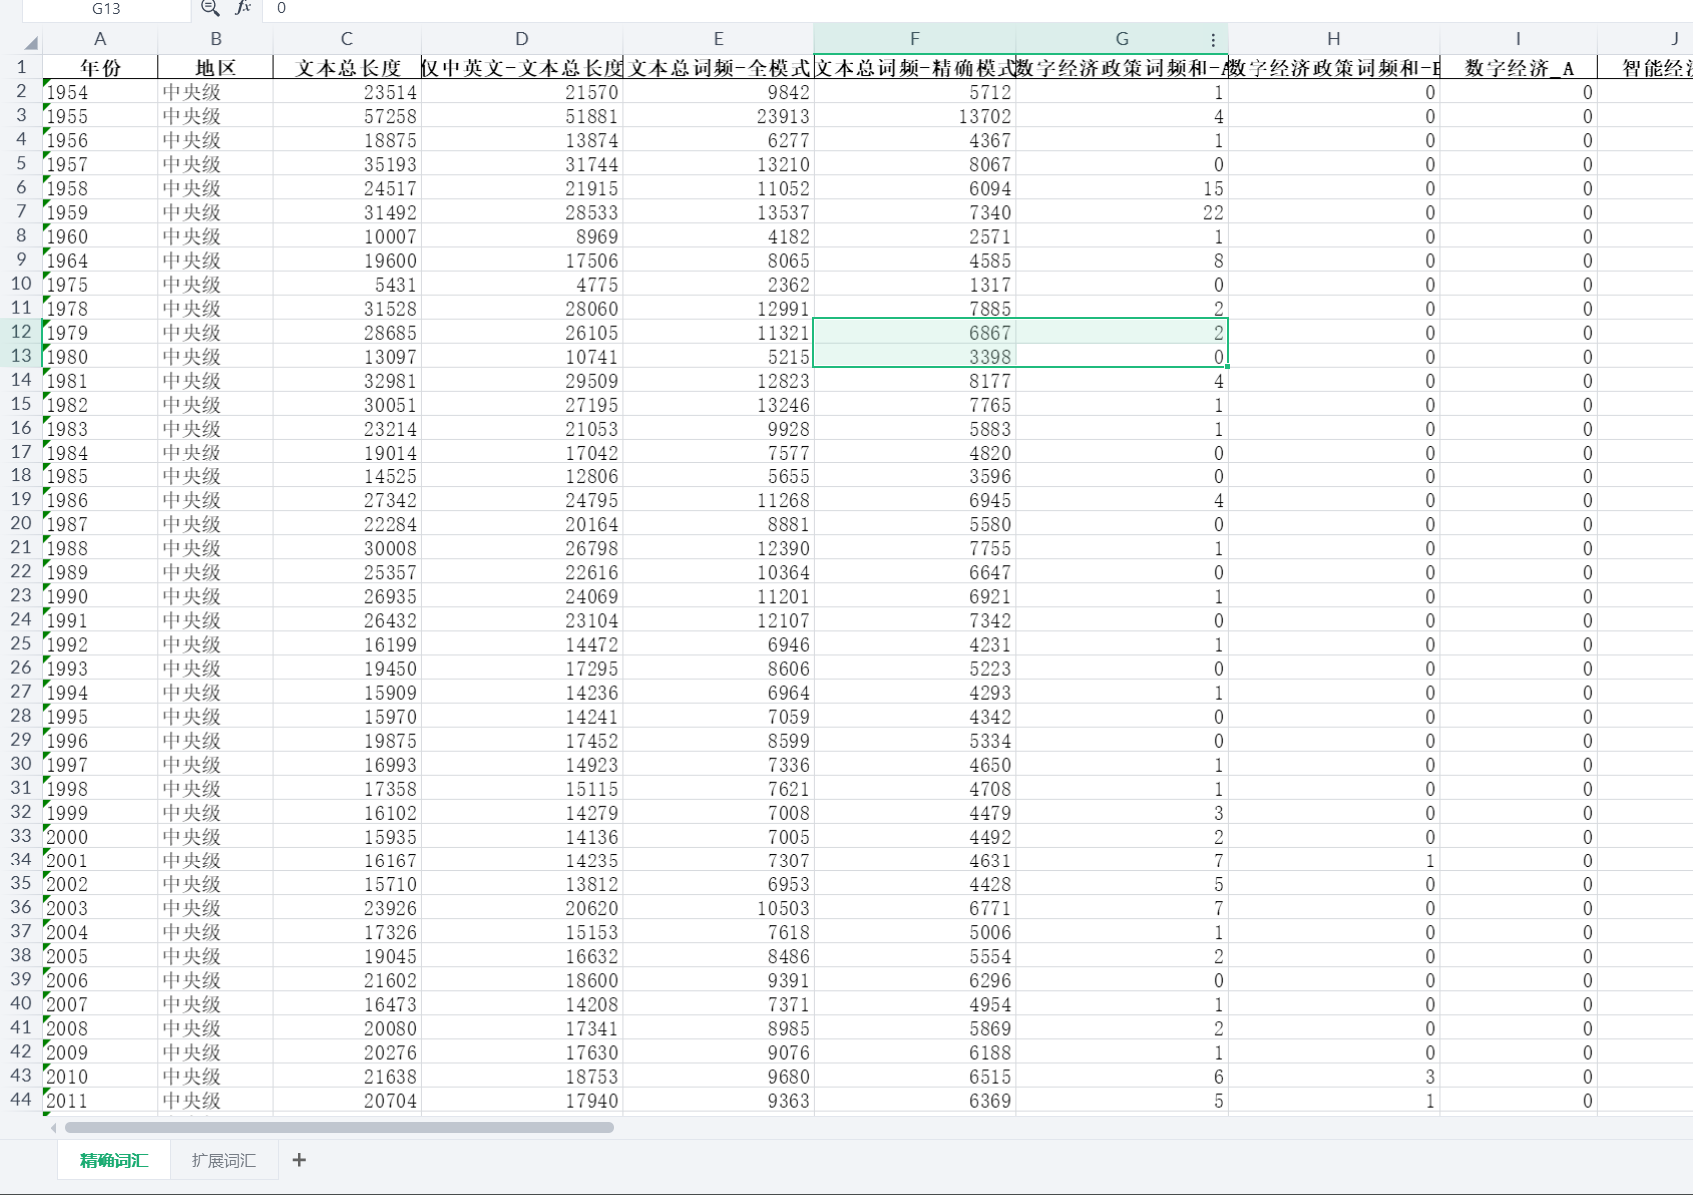Click the zoom magnifier icon beside name box

click(x=210, y=8)
